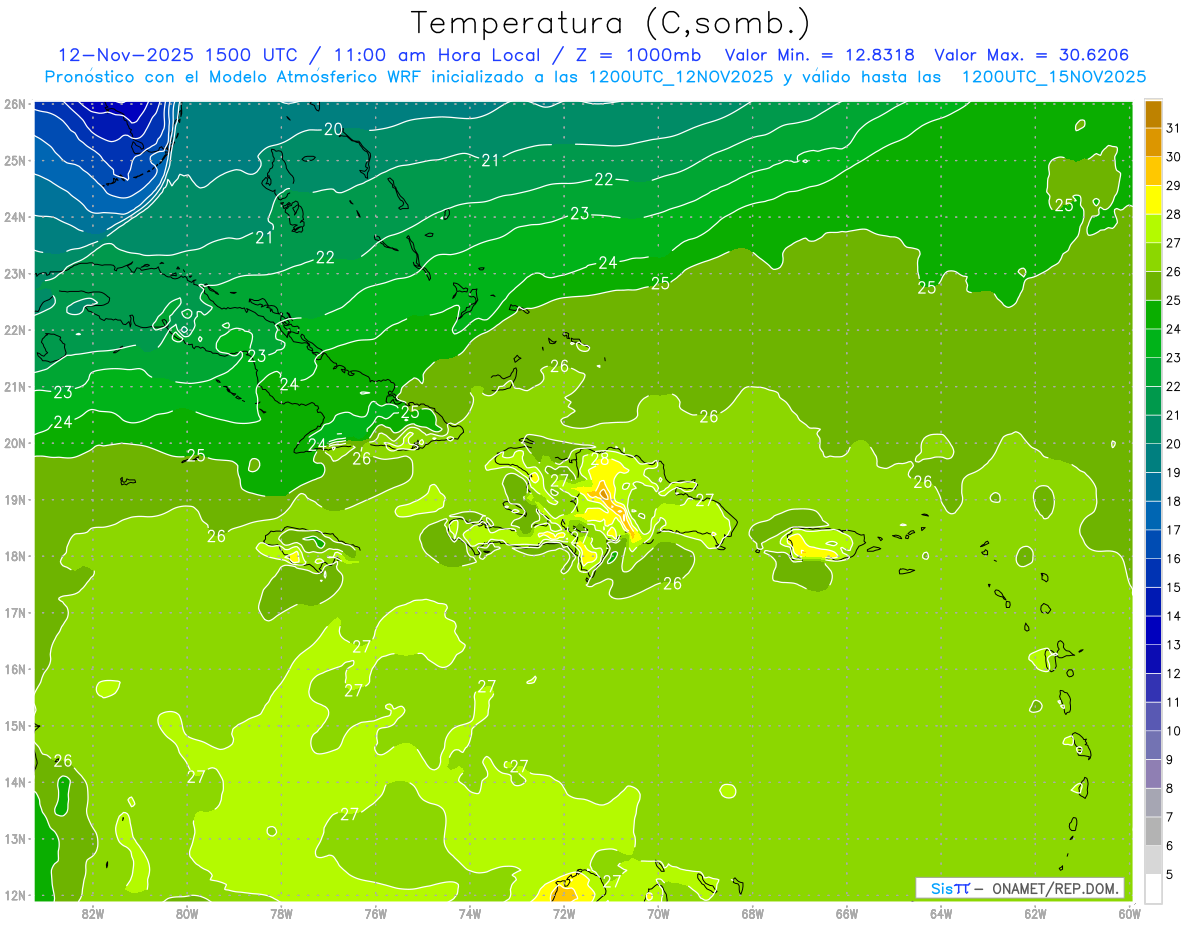Select the "Z = 1000mb" level text
The width and height of the screenshot is (1200, 927).
[638, 54]
